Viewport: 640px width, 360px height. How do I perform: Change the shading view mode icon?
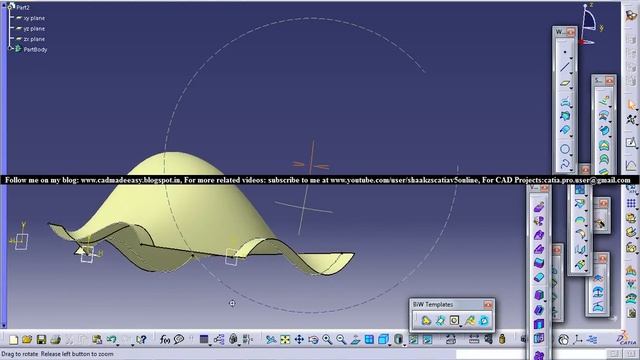(x=398, y=339)
